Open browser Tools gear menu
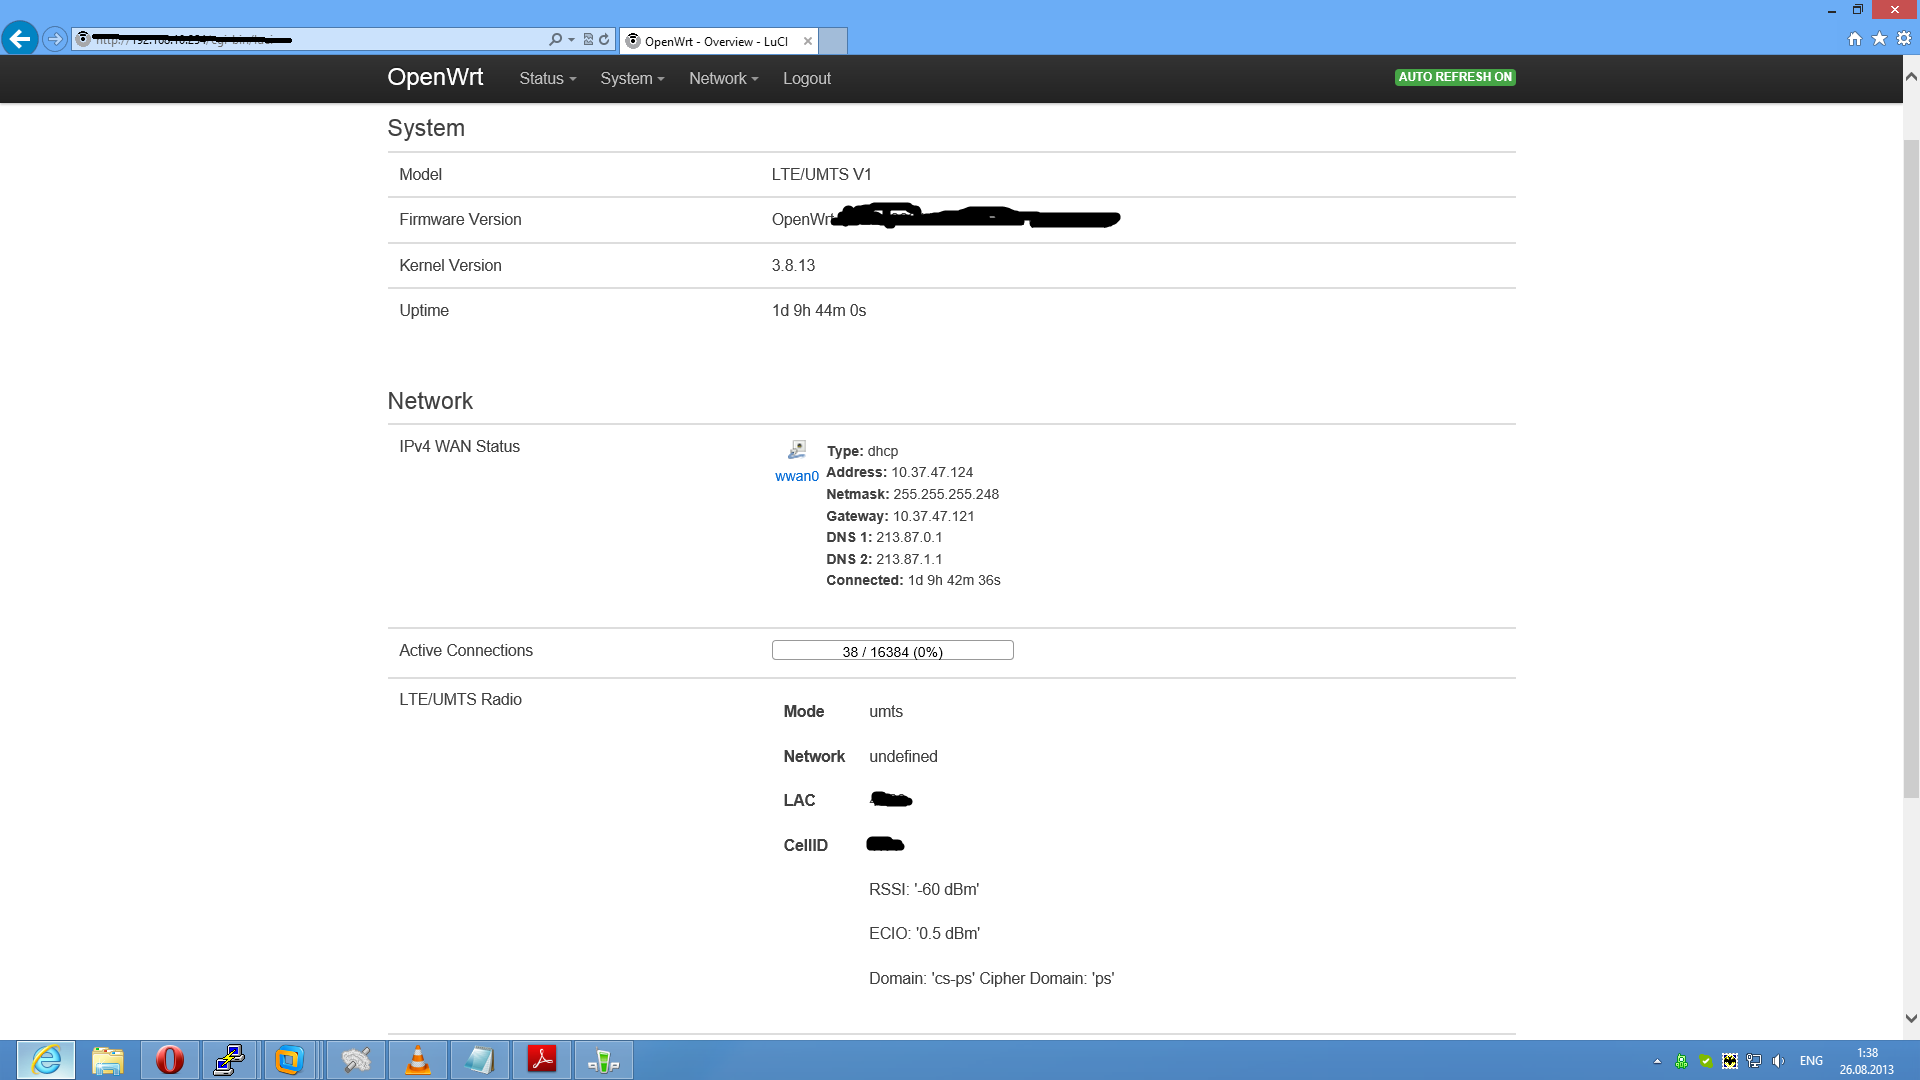 1904,39
